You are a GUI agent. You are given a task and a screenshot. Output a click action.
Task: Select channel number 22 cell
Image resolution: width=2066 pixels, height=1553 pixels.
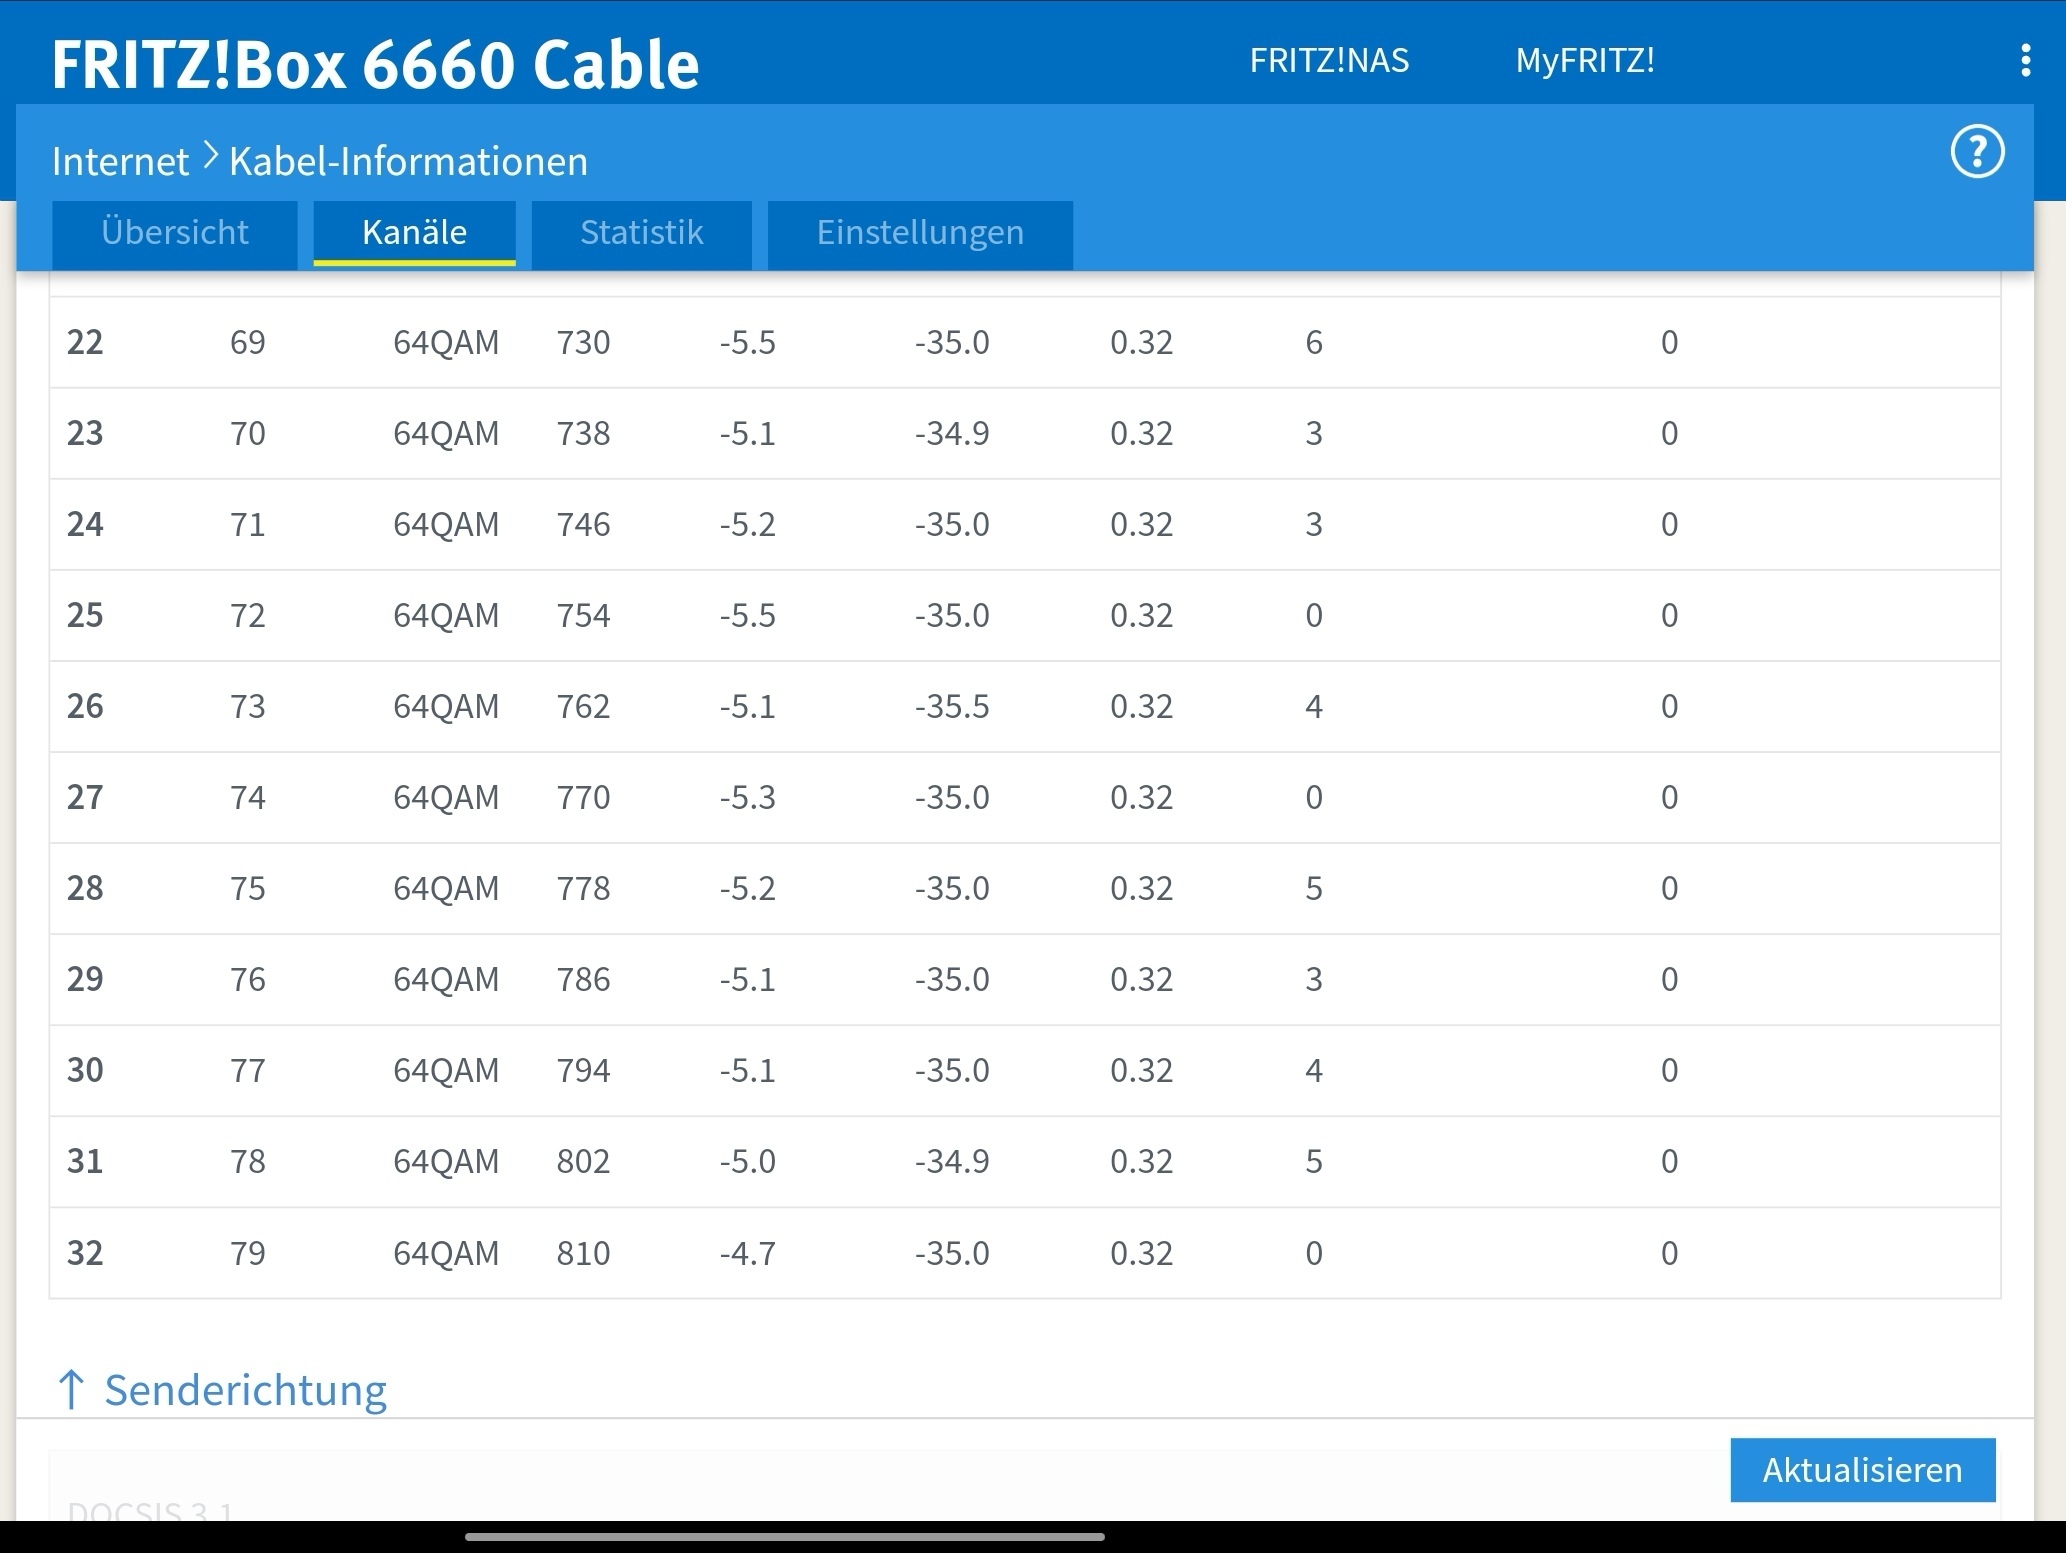pos(85,342)
